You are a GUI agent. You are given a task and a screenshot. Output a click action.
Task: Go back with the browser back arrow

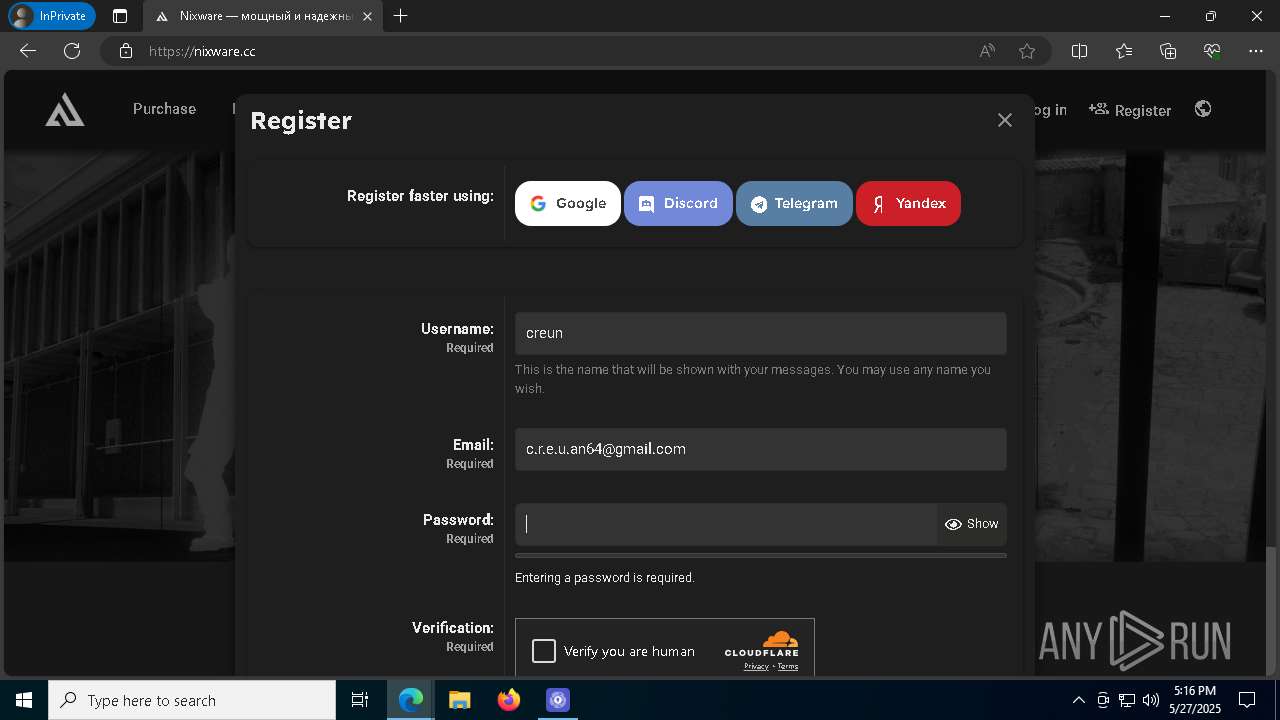[28, 51]
